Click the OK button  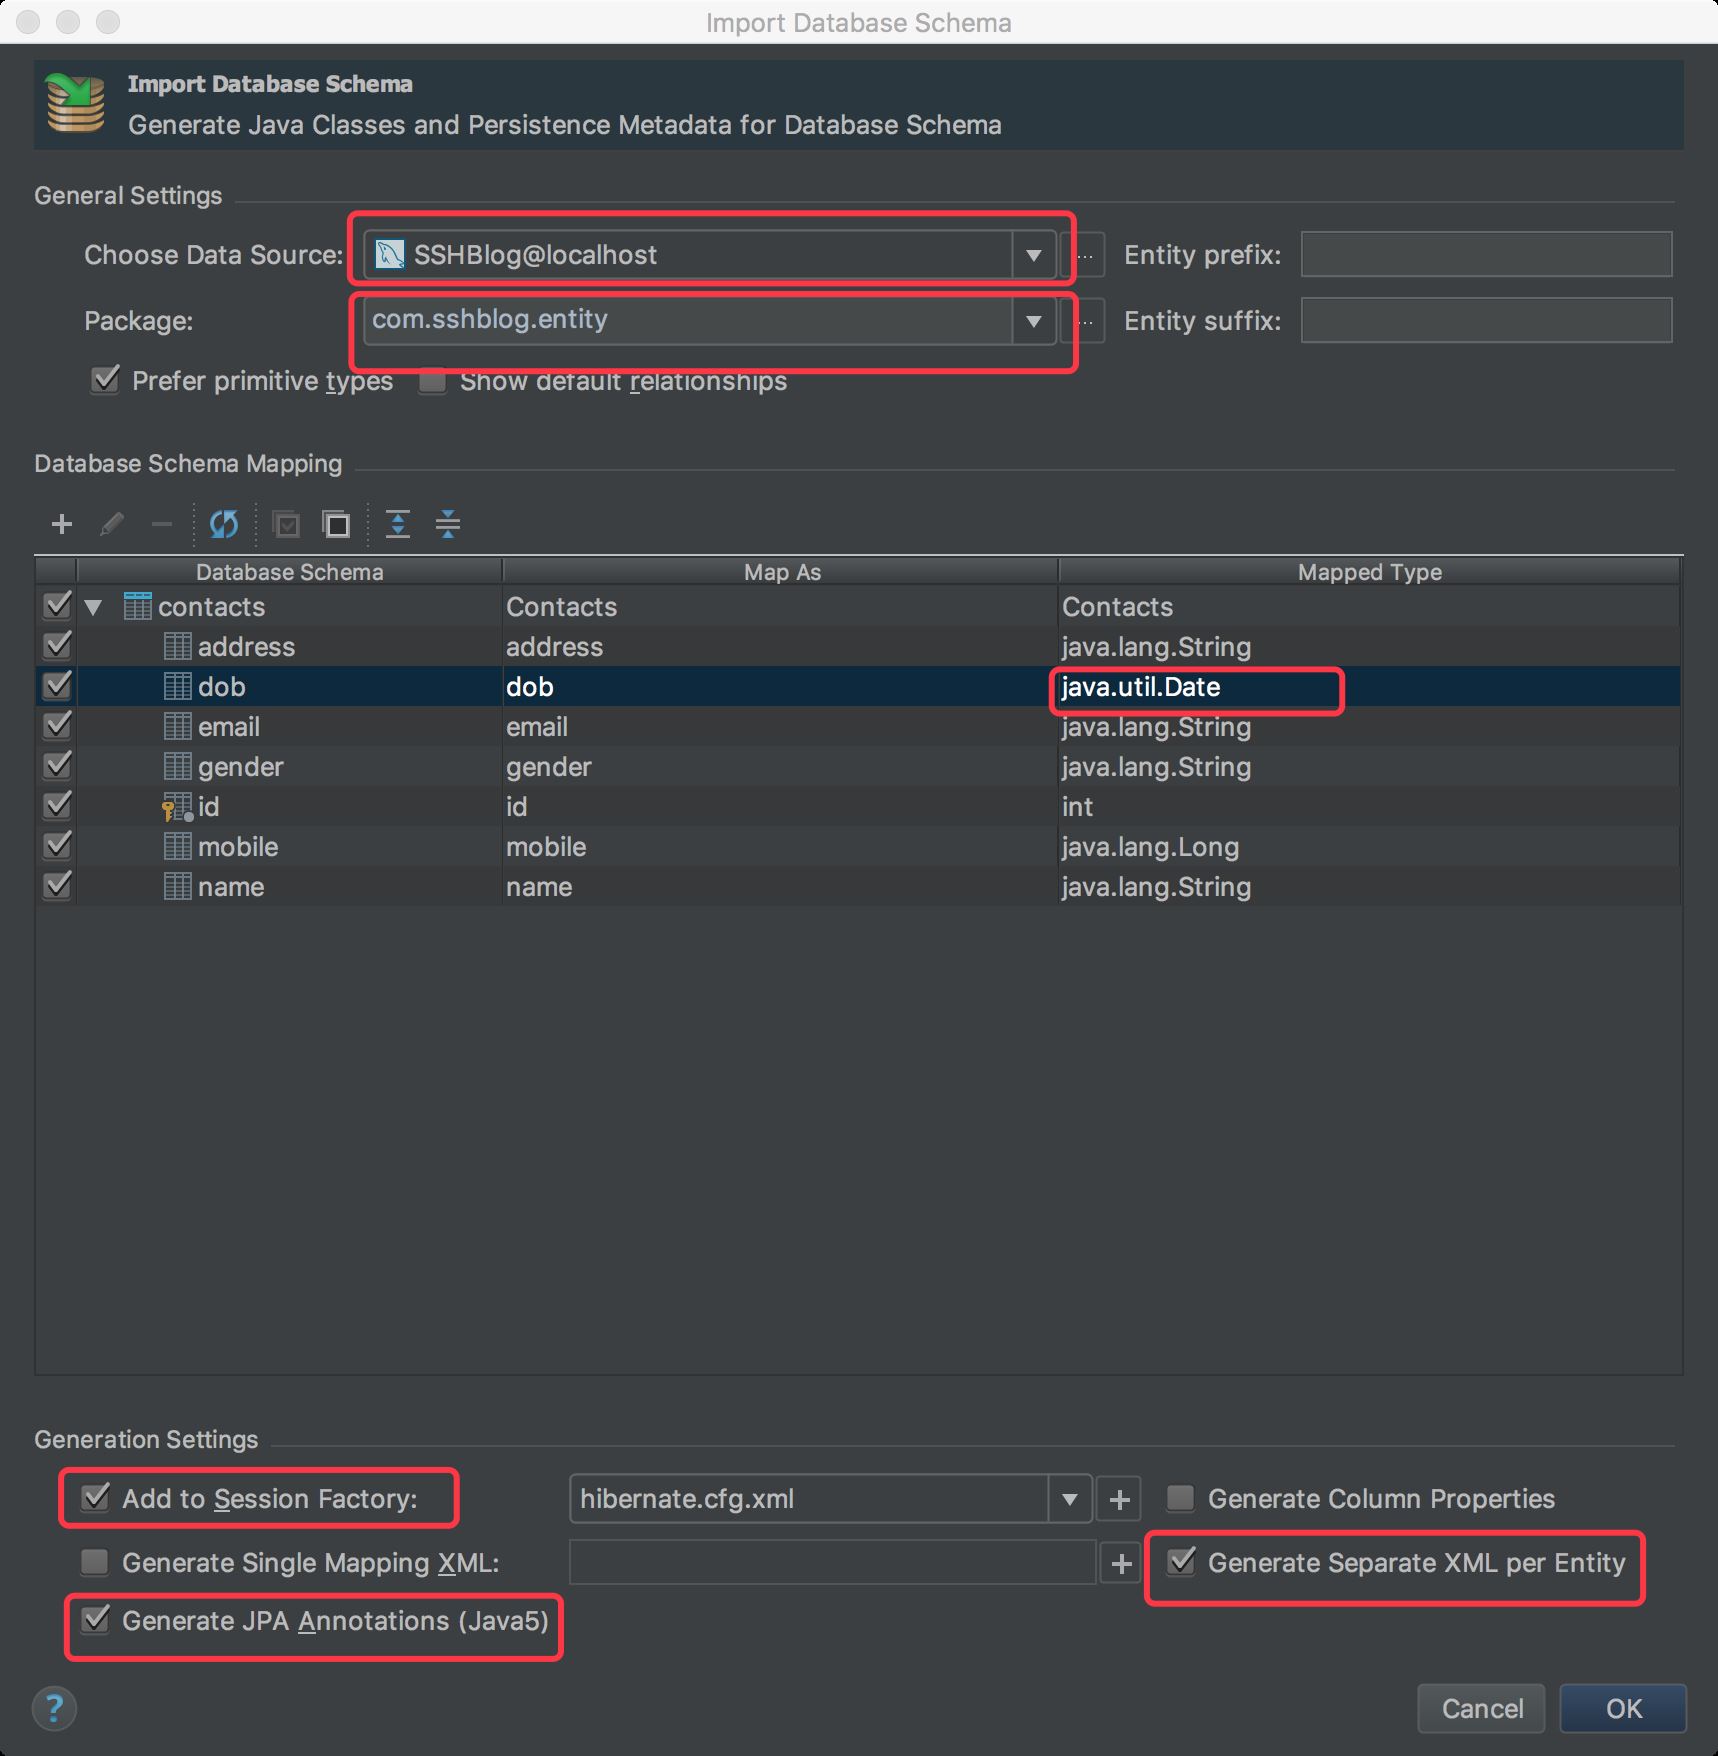[x=1623, y=1708]
